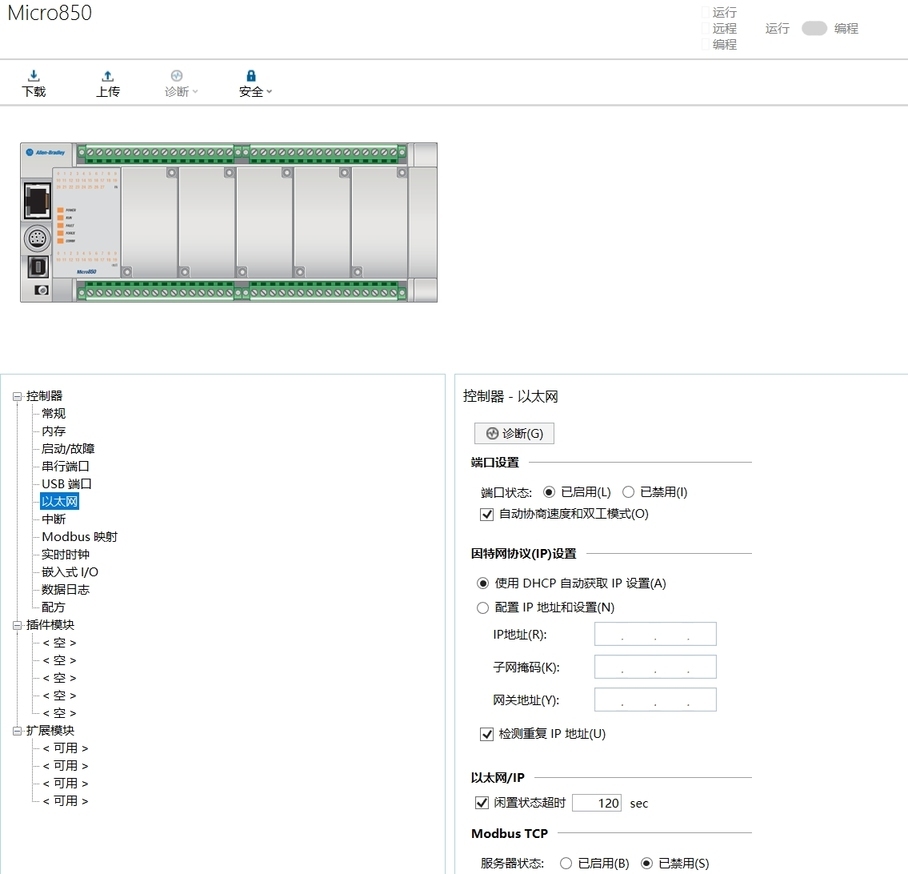Screen dimensions: 908x874
Task: Select 配置 IP 地址和设置(N) radio
Action: [x=482, y=608]
